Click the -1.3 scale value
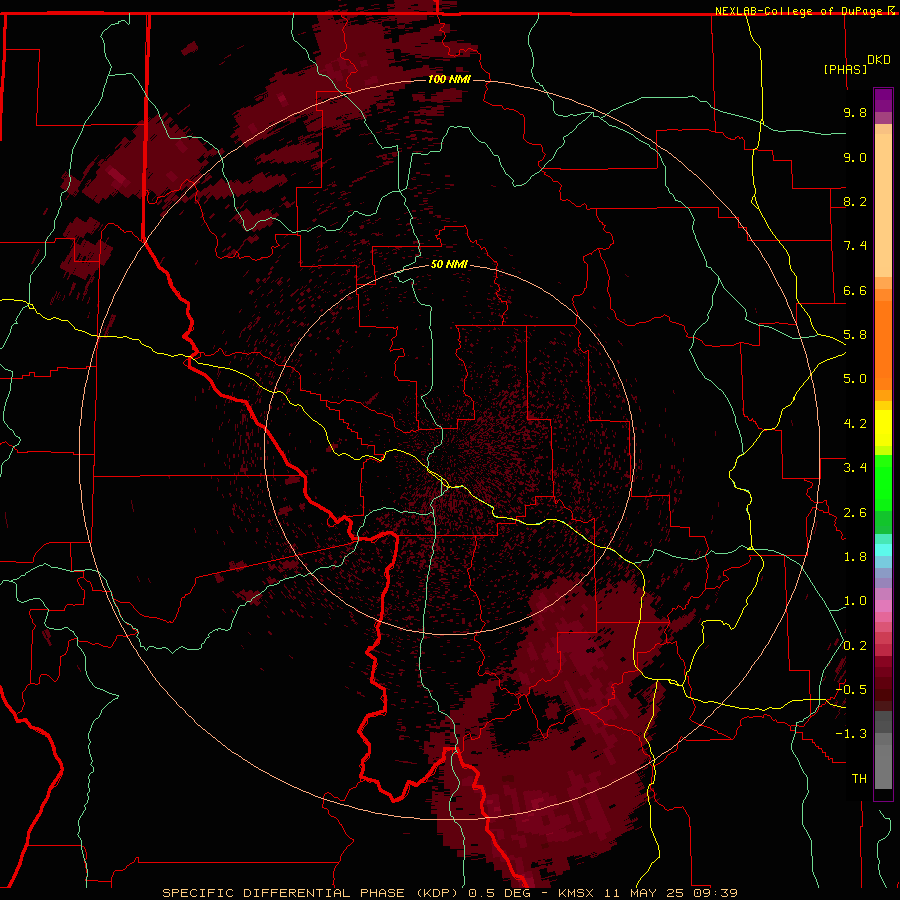 point(851,734)
